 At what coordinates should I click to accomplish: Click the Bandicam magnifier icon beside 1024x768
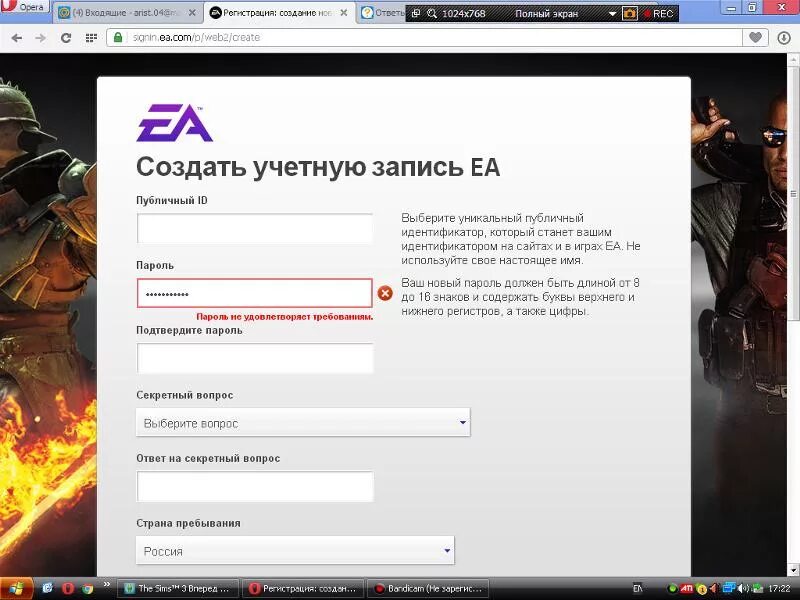coord(432,14)
